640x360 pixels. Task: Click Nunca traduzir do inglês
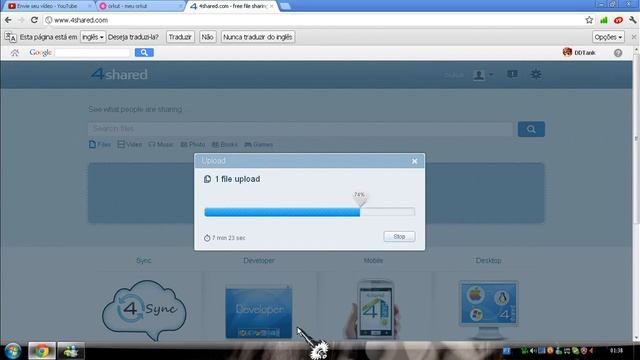(258, 37)
